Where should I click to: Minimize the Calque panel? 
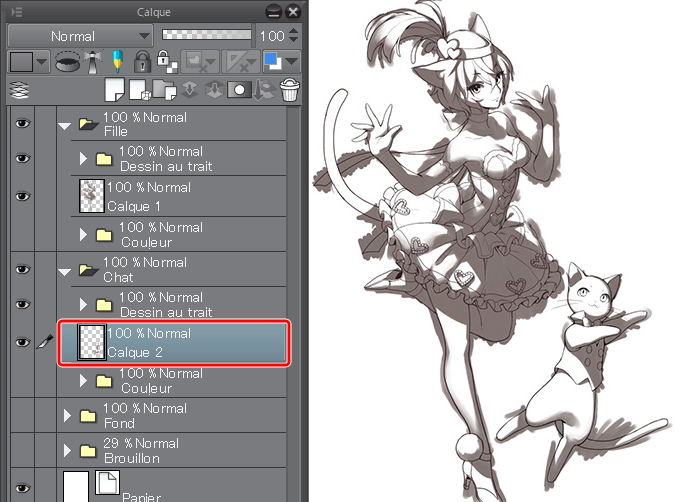pos(274,12)
